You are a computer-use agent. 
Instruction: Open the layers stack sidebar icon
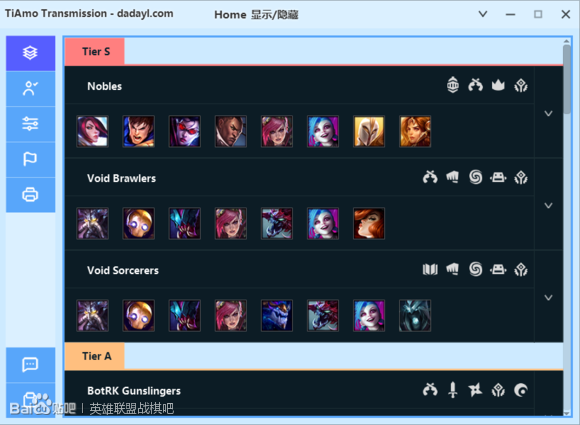click(30, 53)
